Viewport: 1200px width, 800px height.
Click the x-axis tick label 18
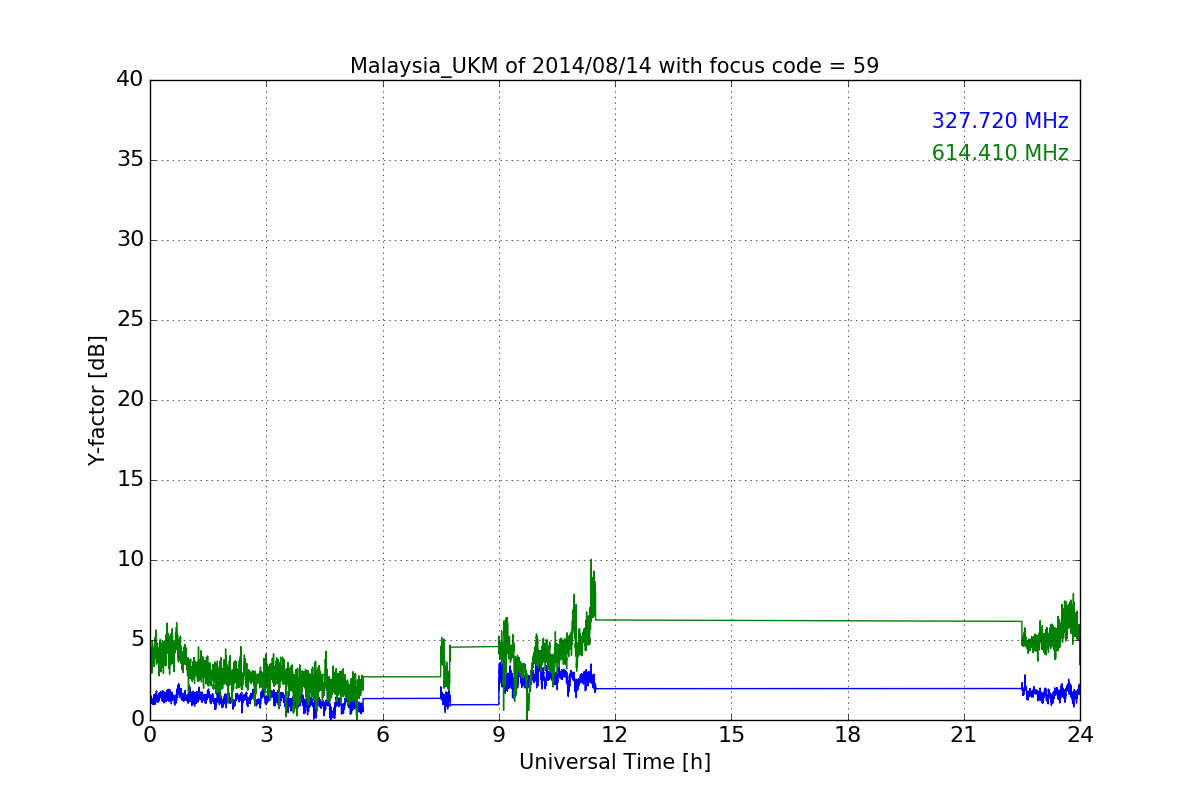[848, 735]
